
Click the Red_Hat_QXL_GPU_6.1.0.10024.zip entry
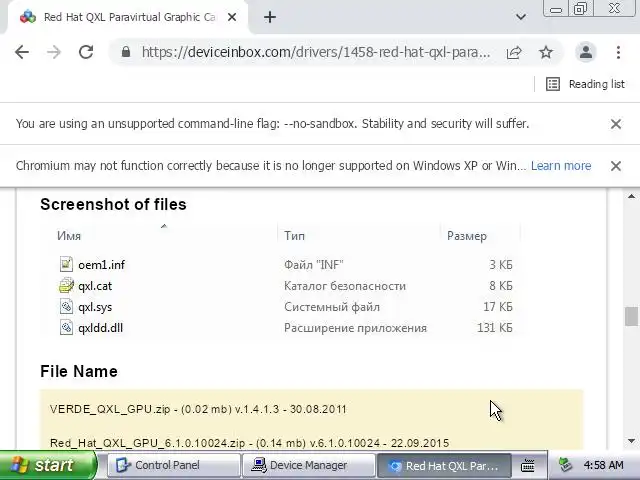(249, 443)
